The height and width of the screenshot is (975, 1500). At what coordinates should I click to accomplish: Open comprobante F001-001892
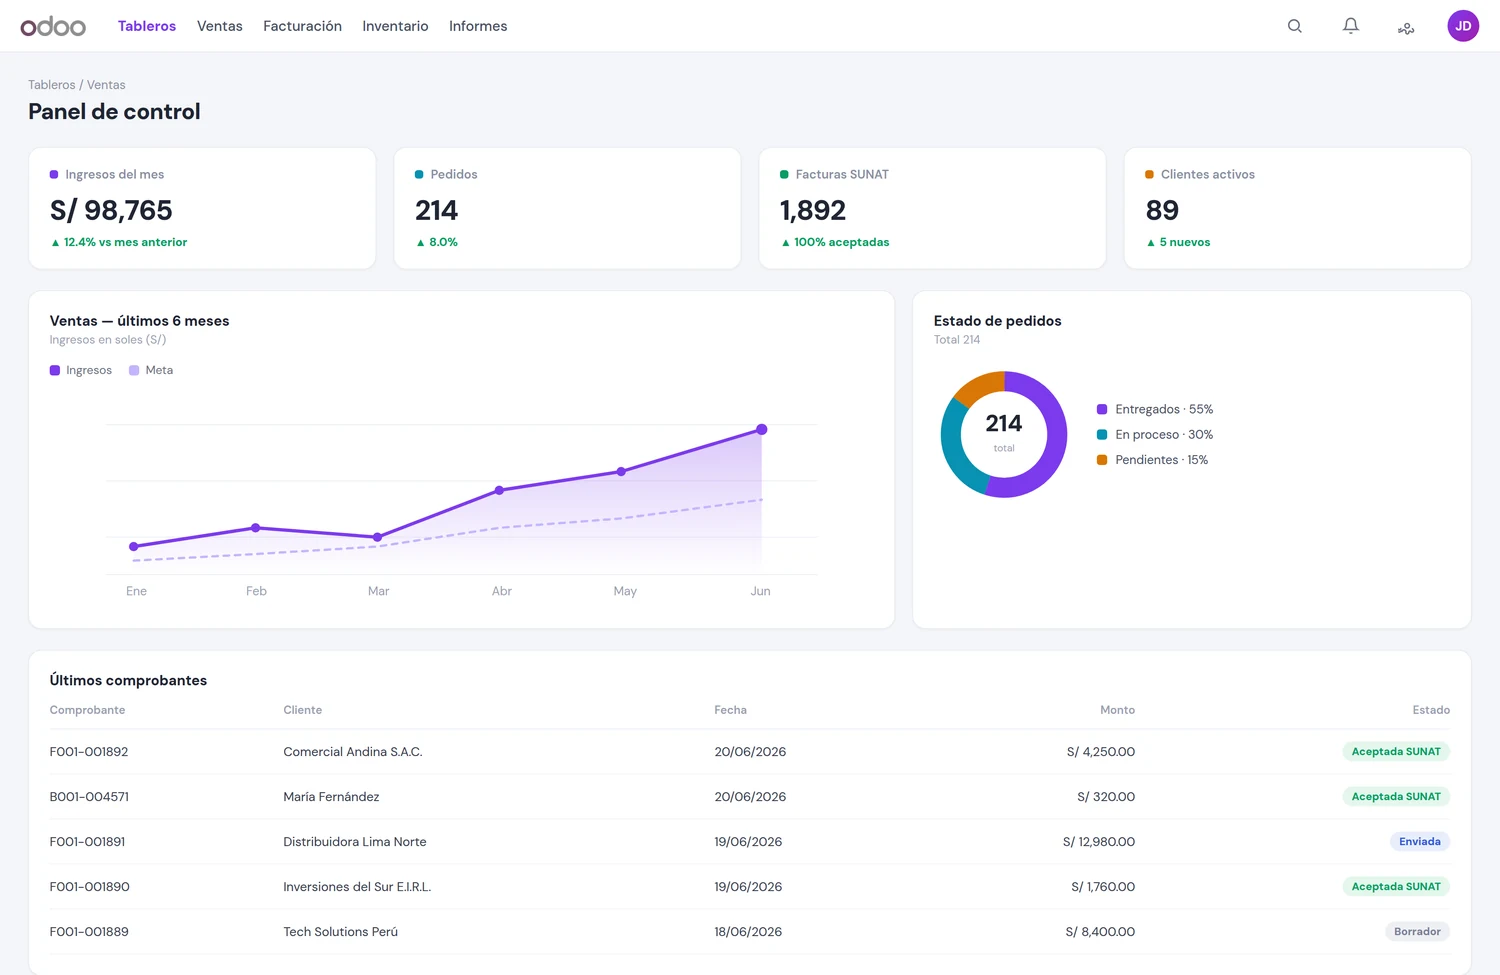(89, 752)
